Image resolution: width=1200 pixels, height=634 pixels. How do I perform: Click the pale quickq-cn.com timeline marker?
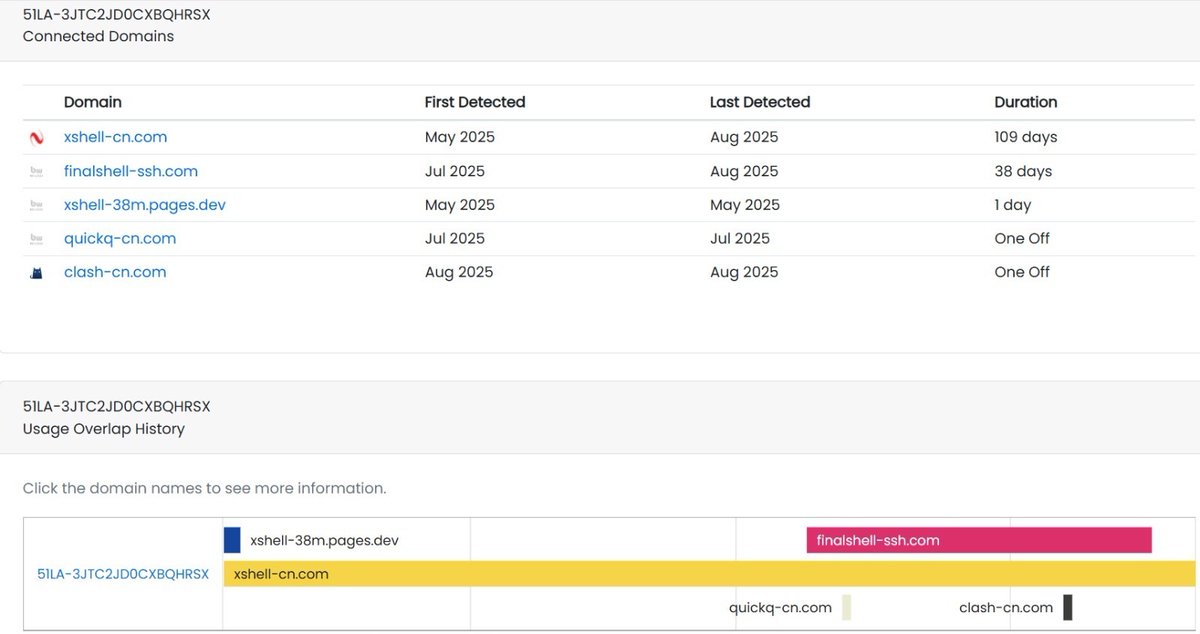846,607
